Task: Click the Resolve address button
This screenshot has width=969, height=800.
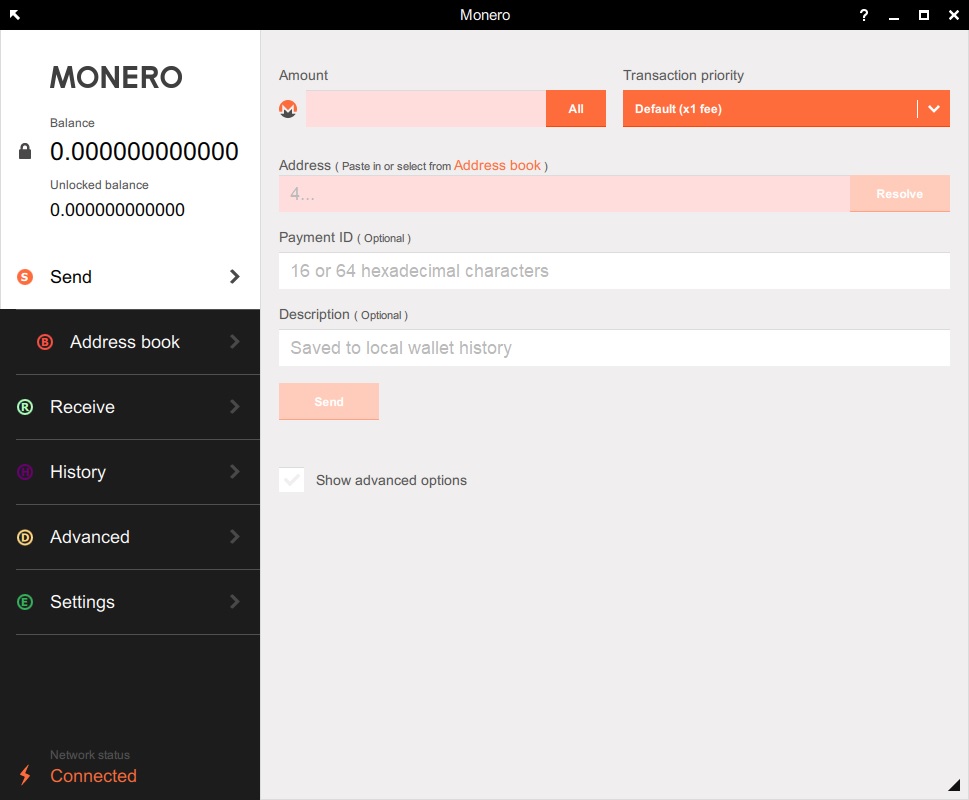Action: [x=900, y=194]
